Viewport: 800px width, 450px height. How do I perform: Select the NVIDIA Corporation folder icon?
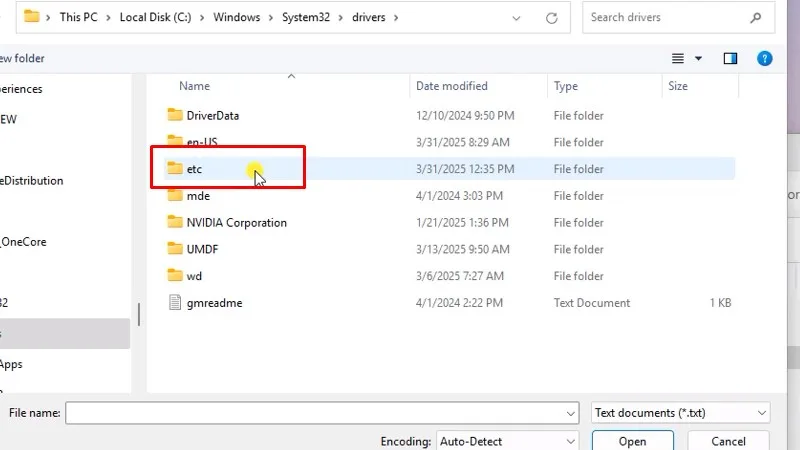tap(175, 223)
